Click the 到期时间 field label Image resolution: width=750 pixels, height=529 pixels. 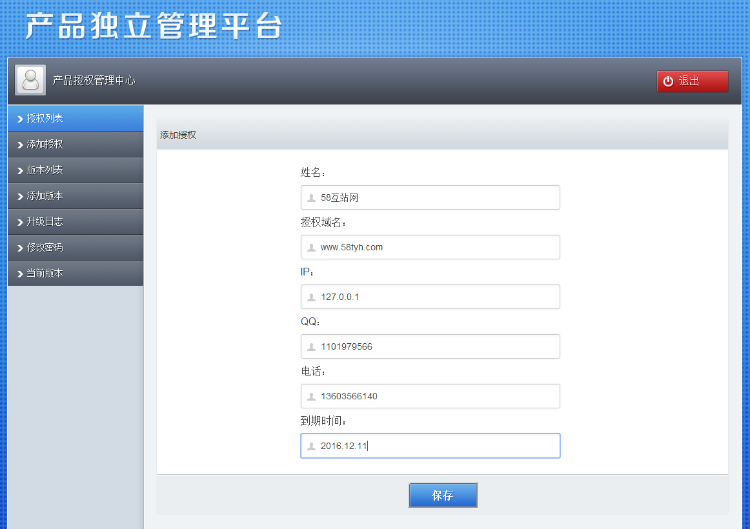click(323, 421)
